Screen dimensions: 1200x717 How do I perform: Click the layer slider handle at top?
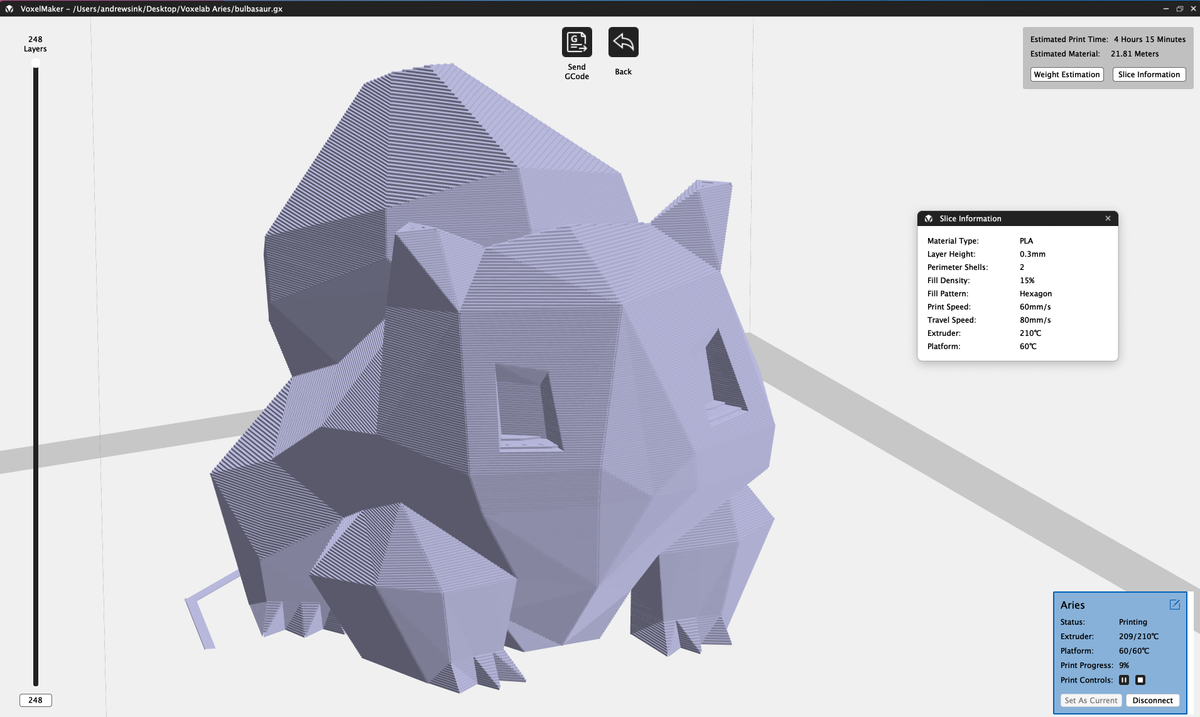35,63
